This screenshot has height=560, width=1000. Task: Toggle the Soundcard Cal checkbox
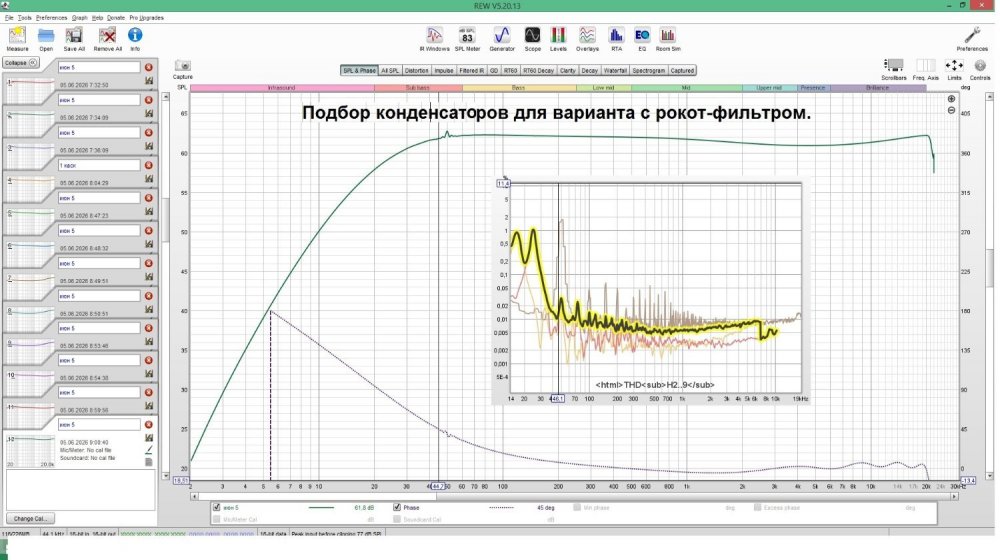point(397,519)
